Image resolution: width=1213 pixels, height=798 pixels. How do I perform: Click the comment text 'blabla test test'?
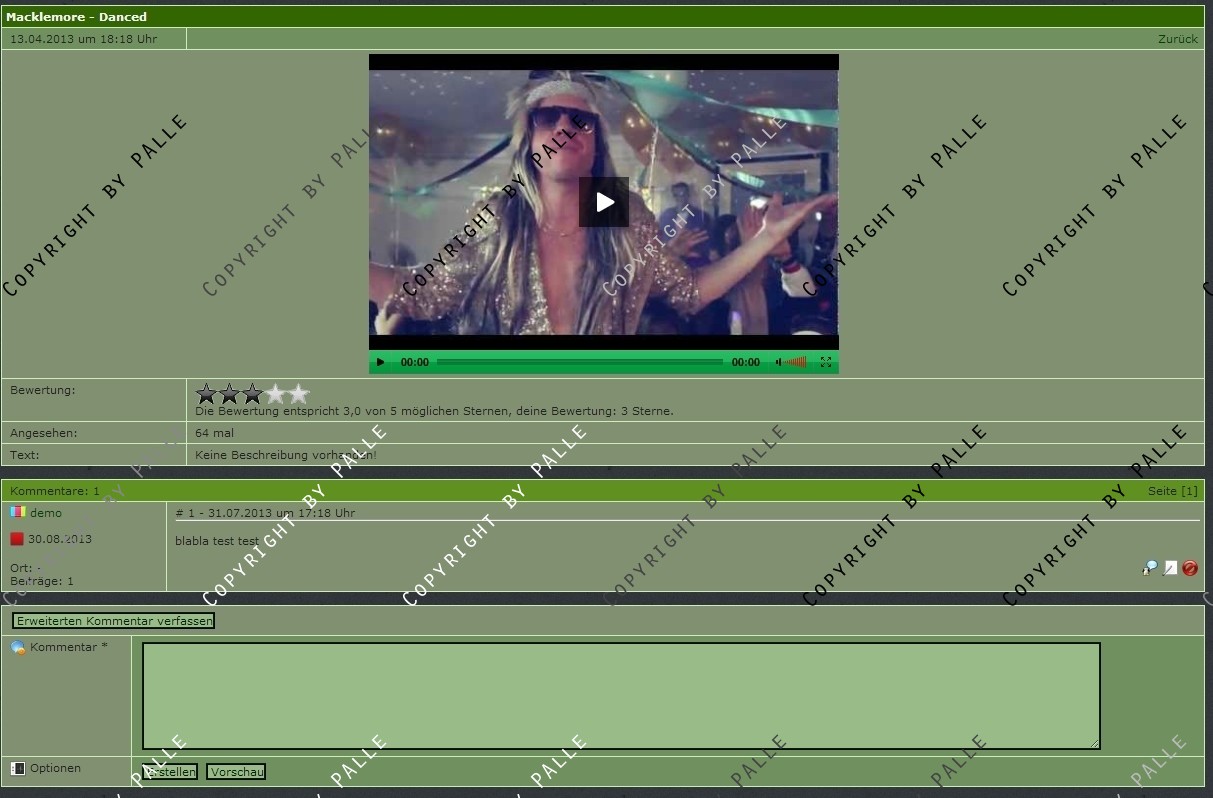pyautogui.click(x=217, y=541)
